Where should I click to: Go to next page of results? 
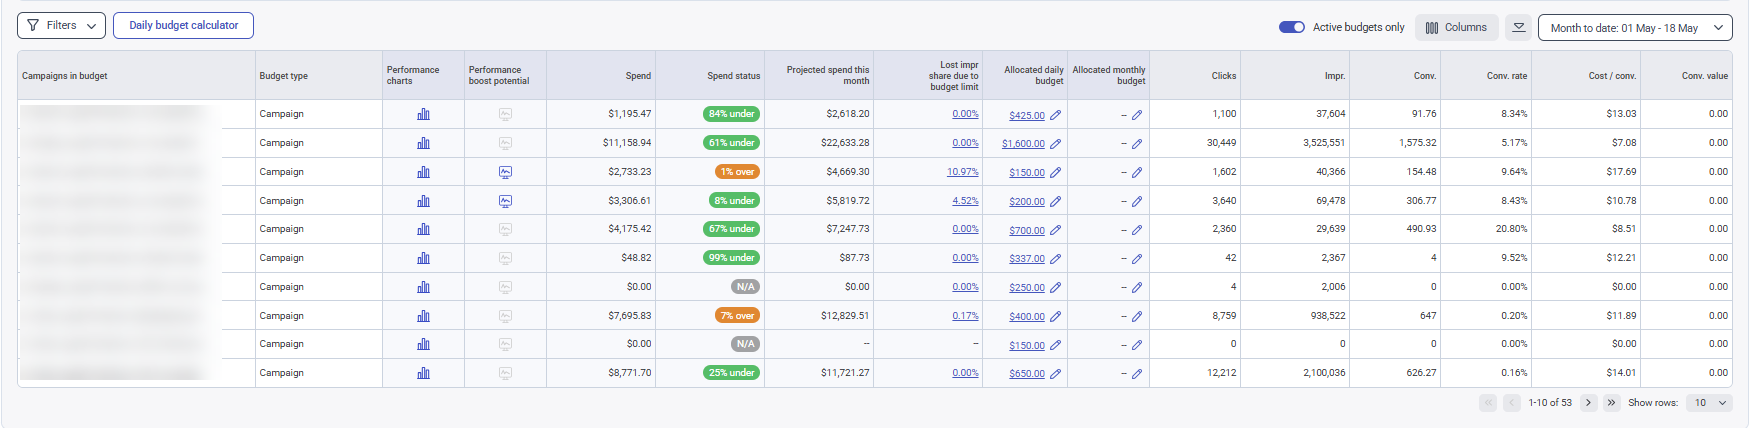[1588, 402]
